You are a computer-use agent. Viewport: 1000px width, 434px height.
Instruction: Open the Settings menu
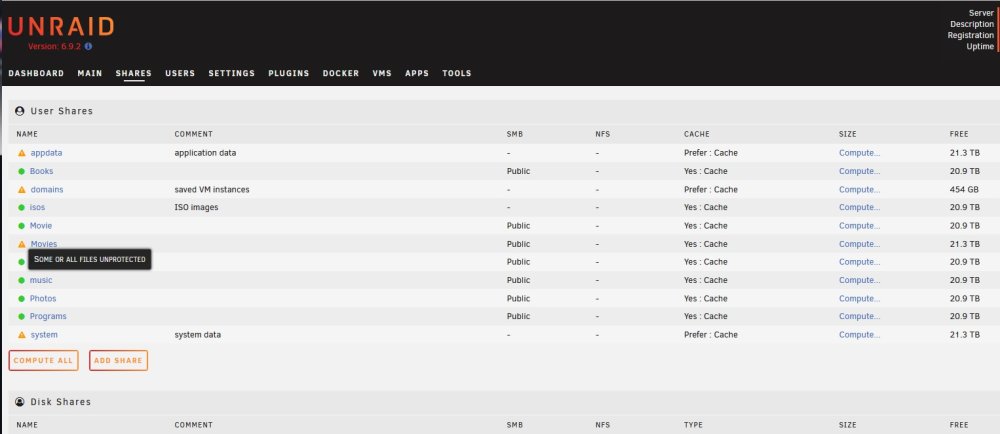(x=232, y=73)
